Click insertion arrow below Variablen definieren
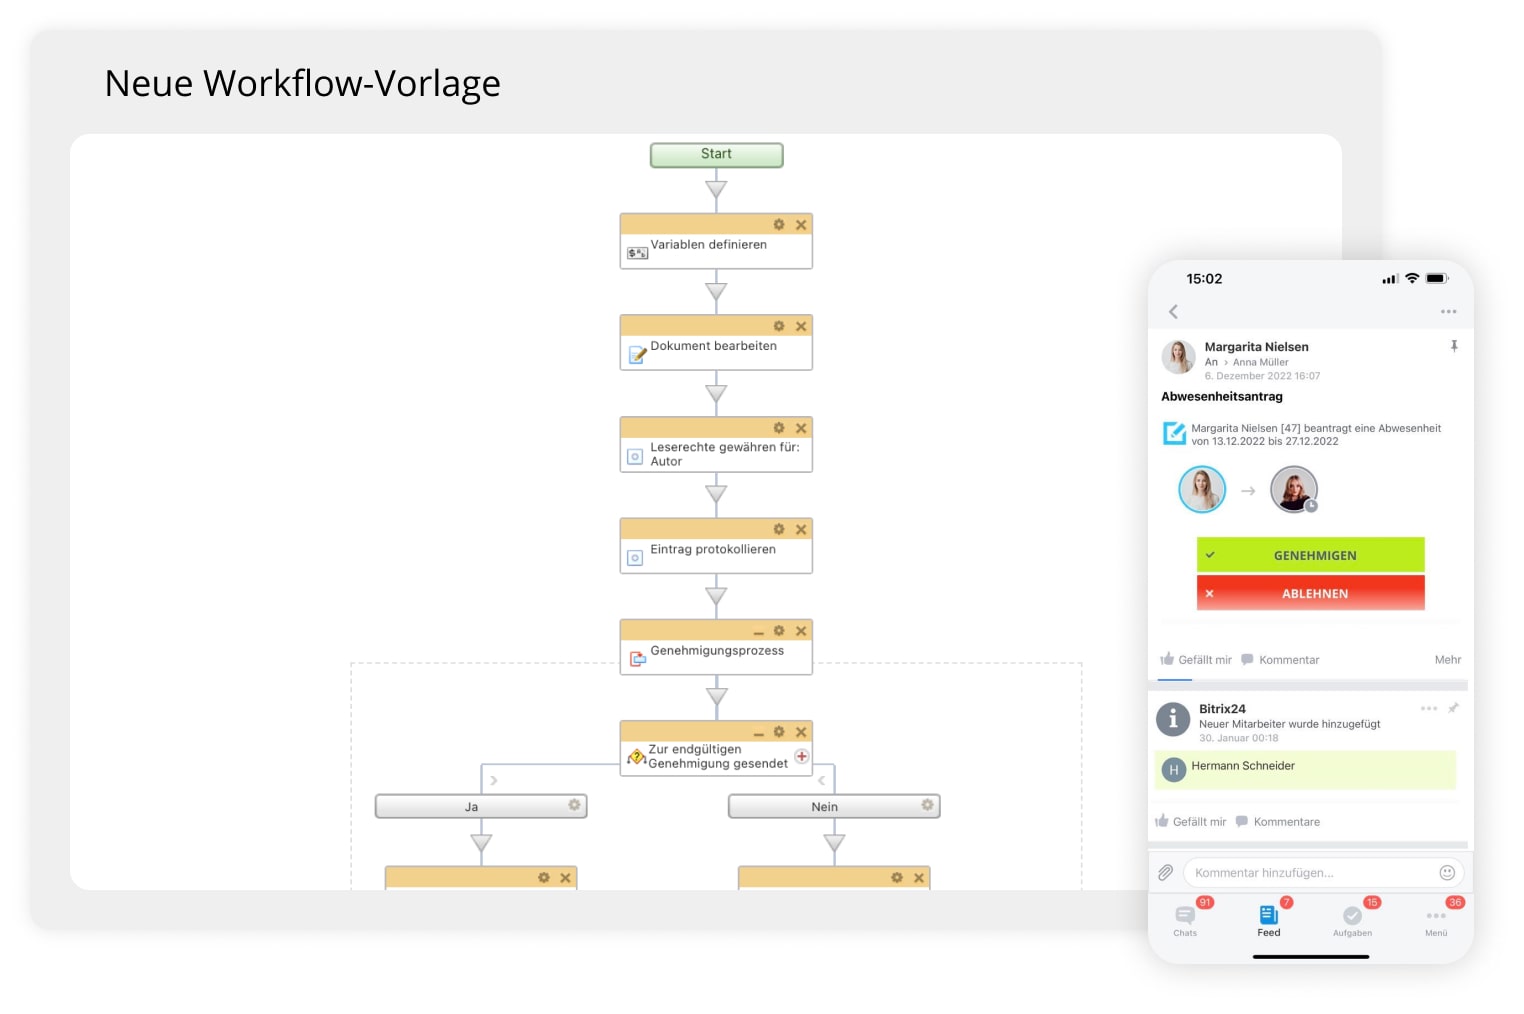1524x1014 pixels. [x=716, y=291]
